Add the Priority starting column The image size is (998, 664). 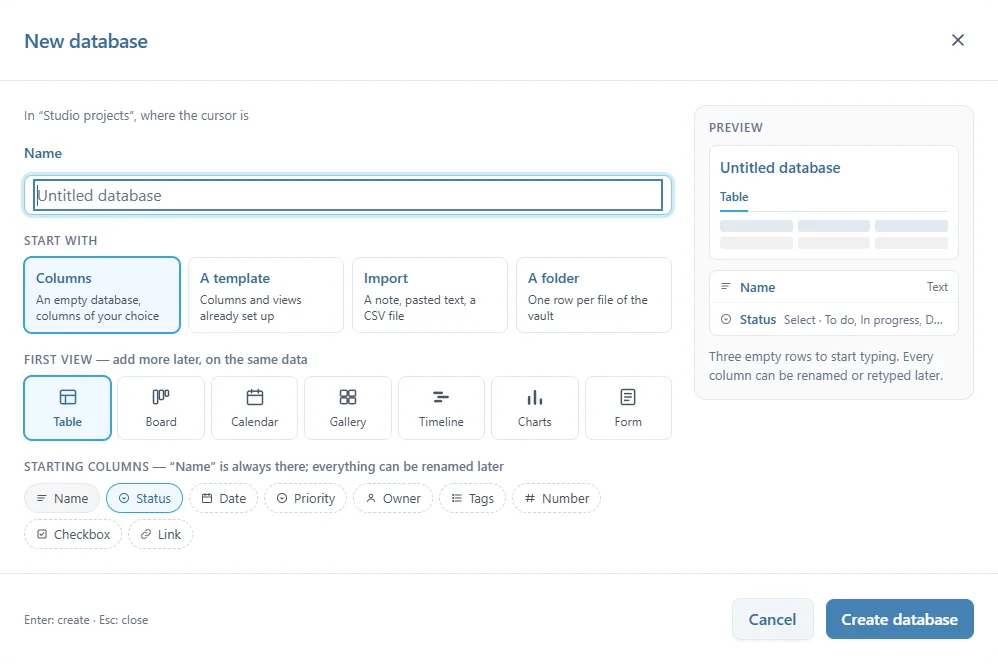pos(306,498)
